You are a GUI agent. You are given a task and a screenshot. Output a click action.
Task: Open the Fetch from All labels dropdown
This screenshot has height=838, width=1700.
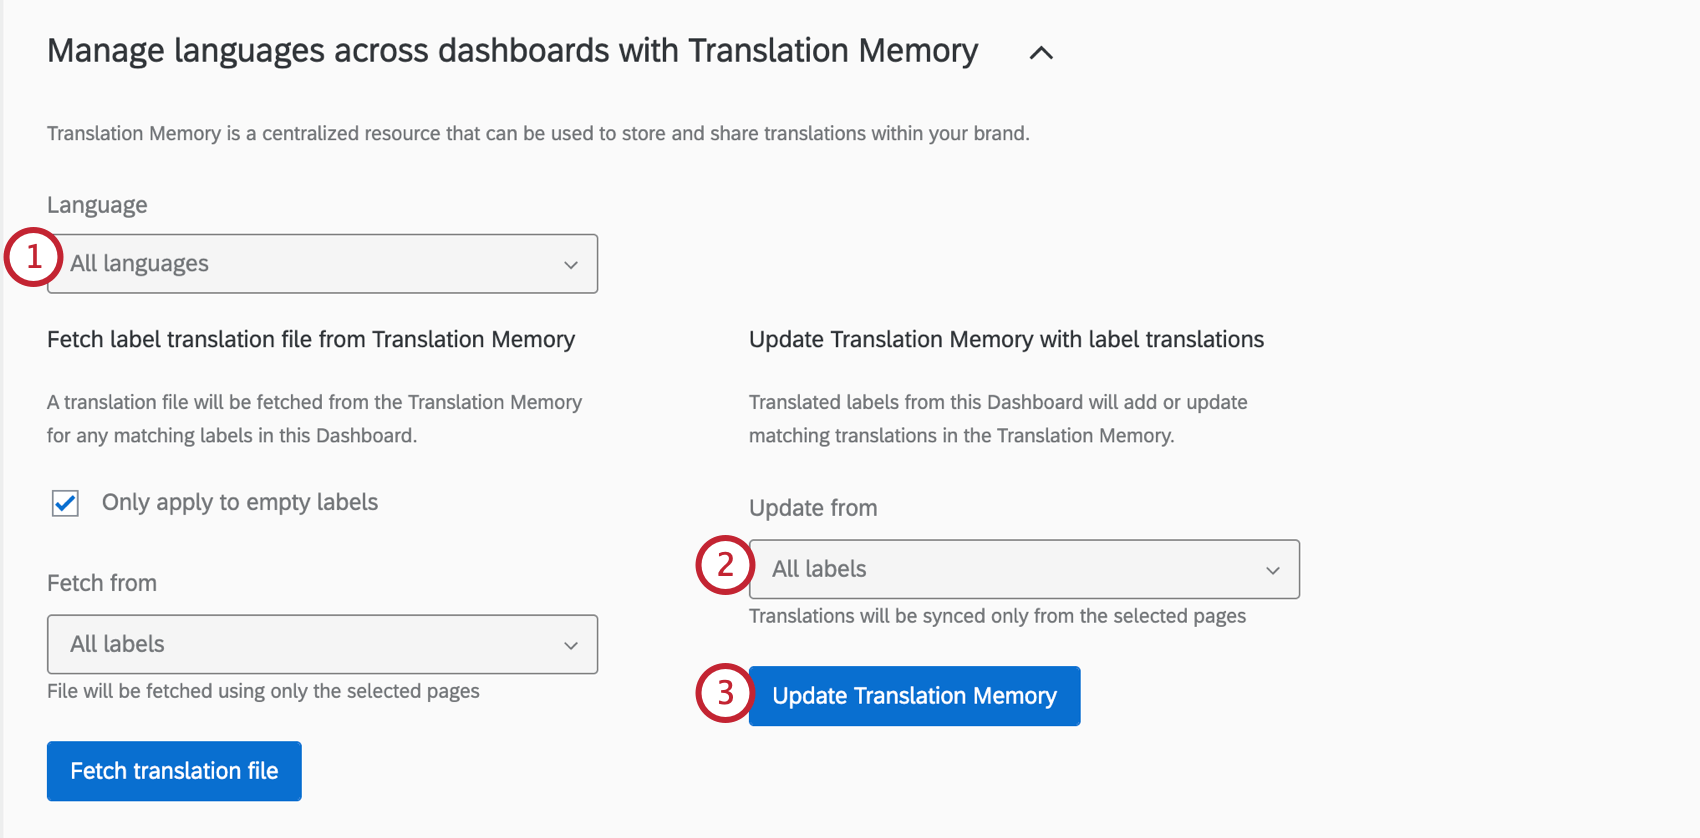(x=322, y=644)
